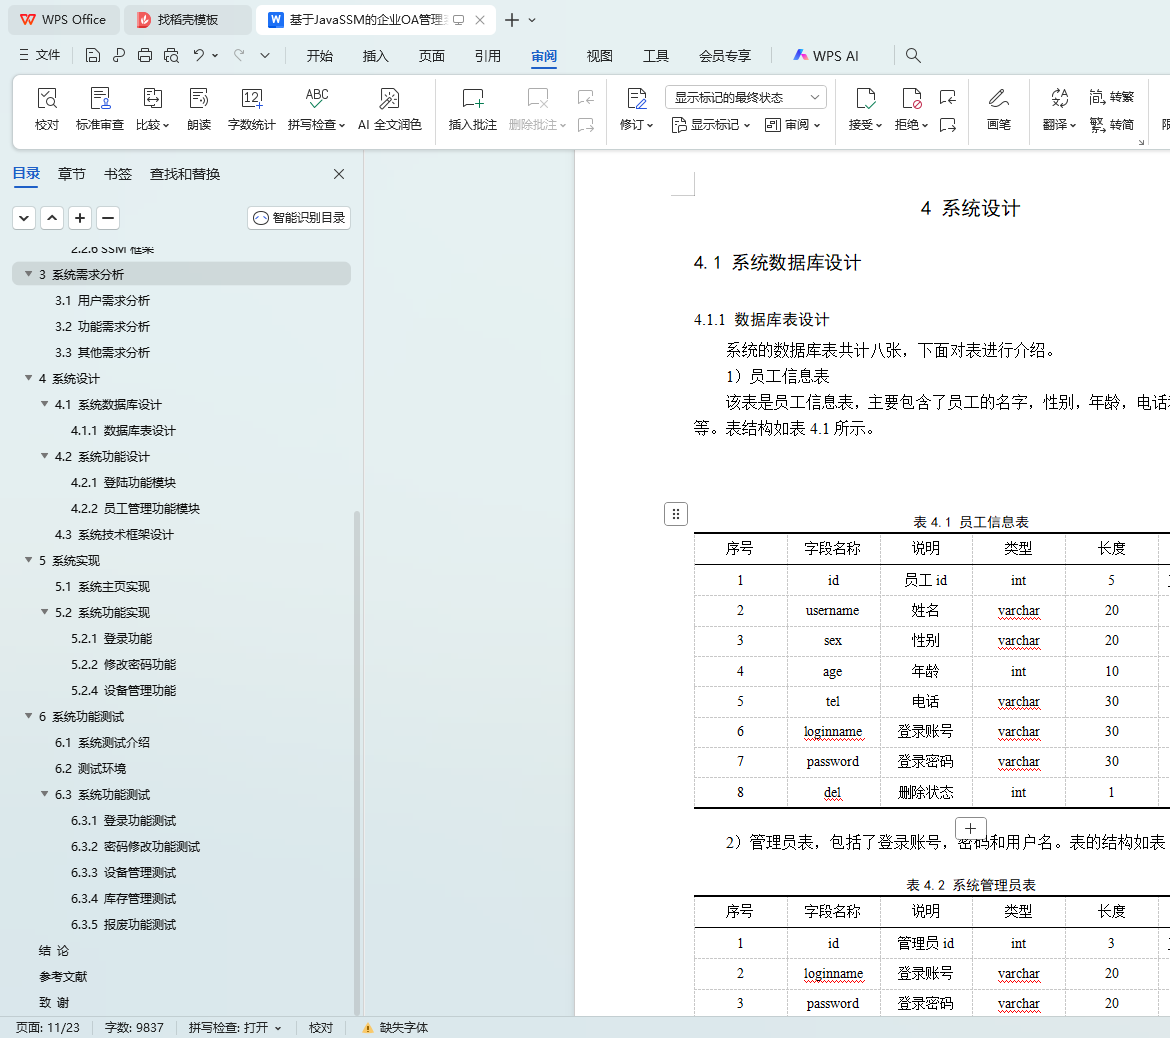The image size is (1170, 1038).
Task: Open the search magnifier icon
Action: tap(913, 55)
